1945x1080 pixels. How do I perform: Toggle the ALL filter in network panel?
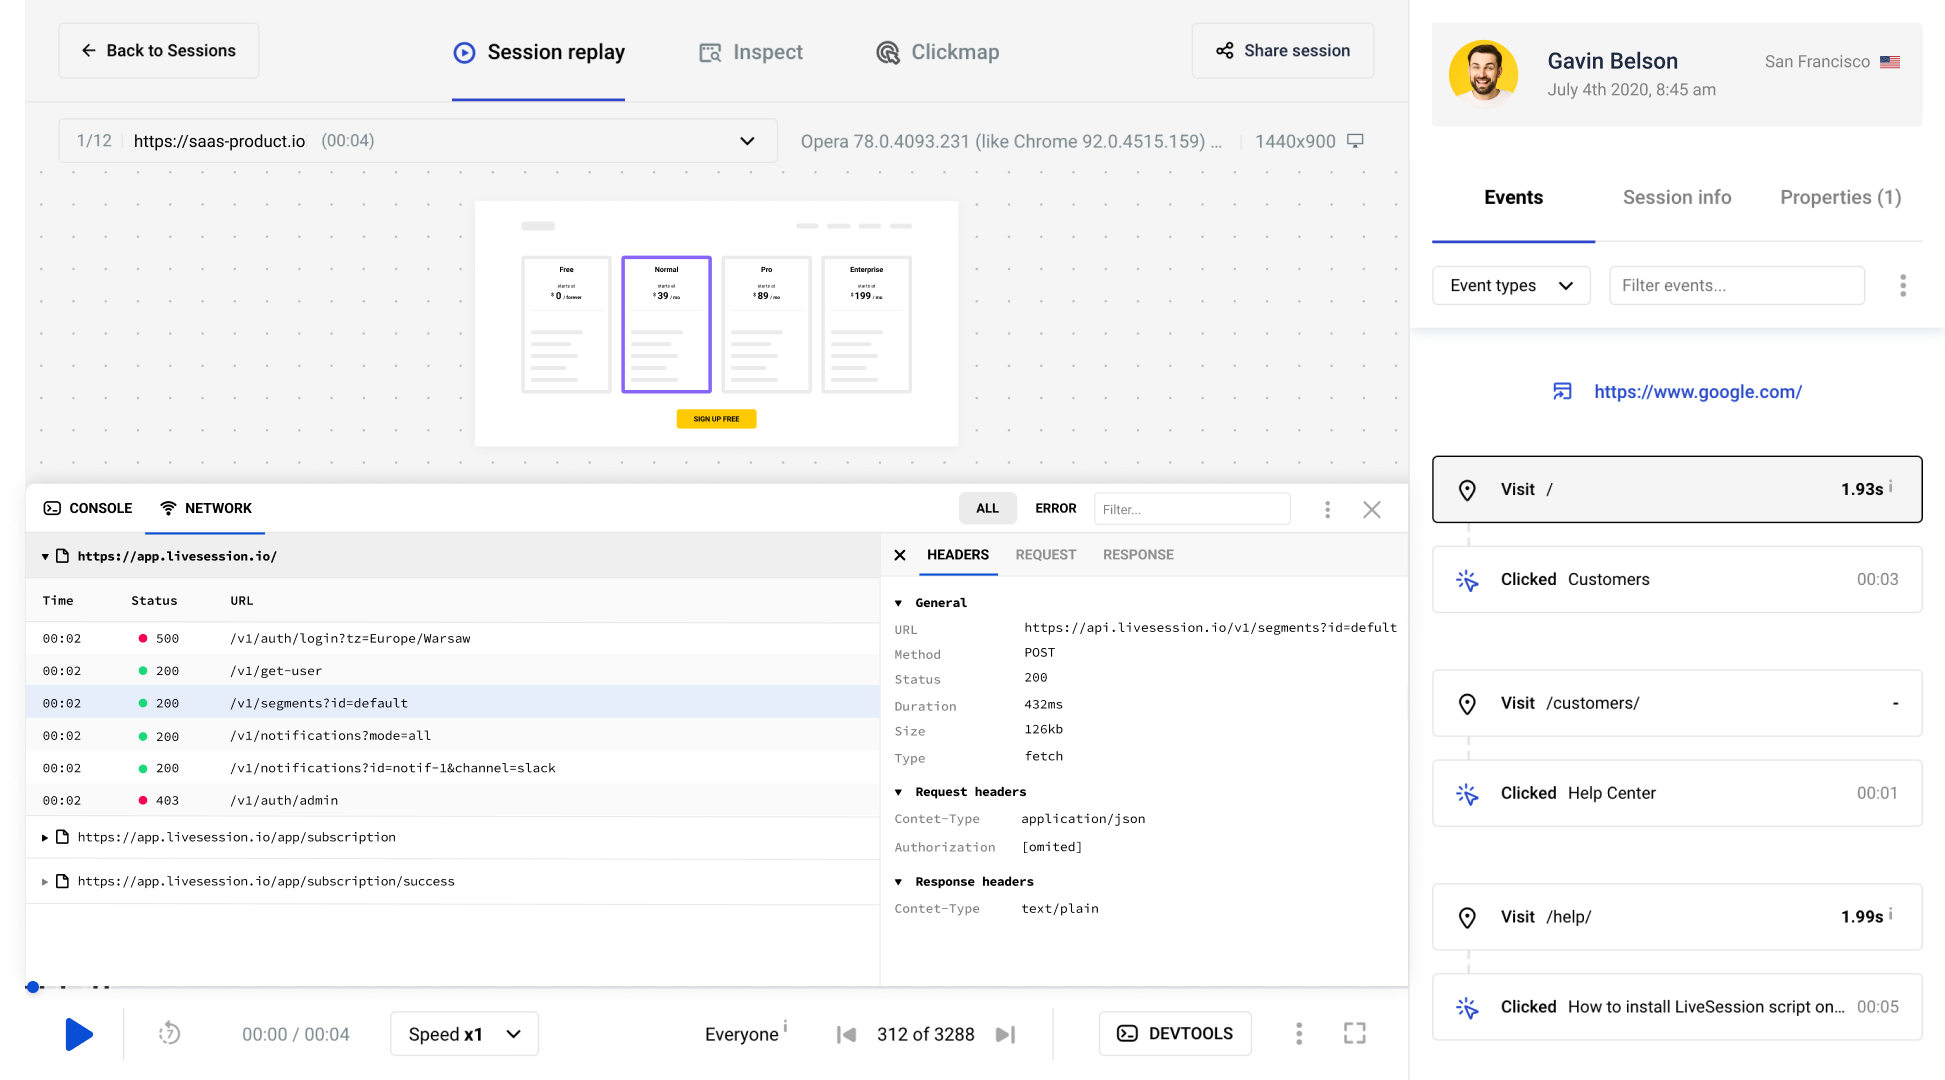[x=987, y=508]
